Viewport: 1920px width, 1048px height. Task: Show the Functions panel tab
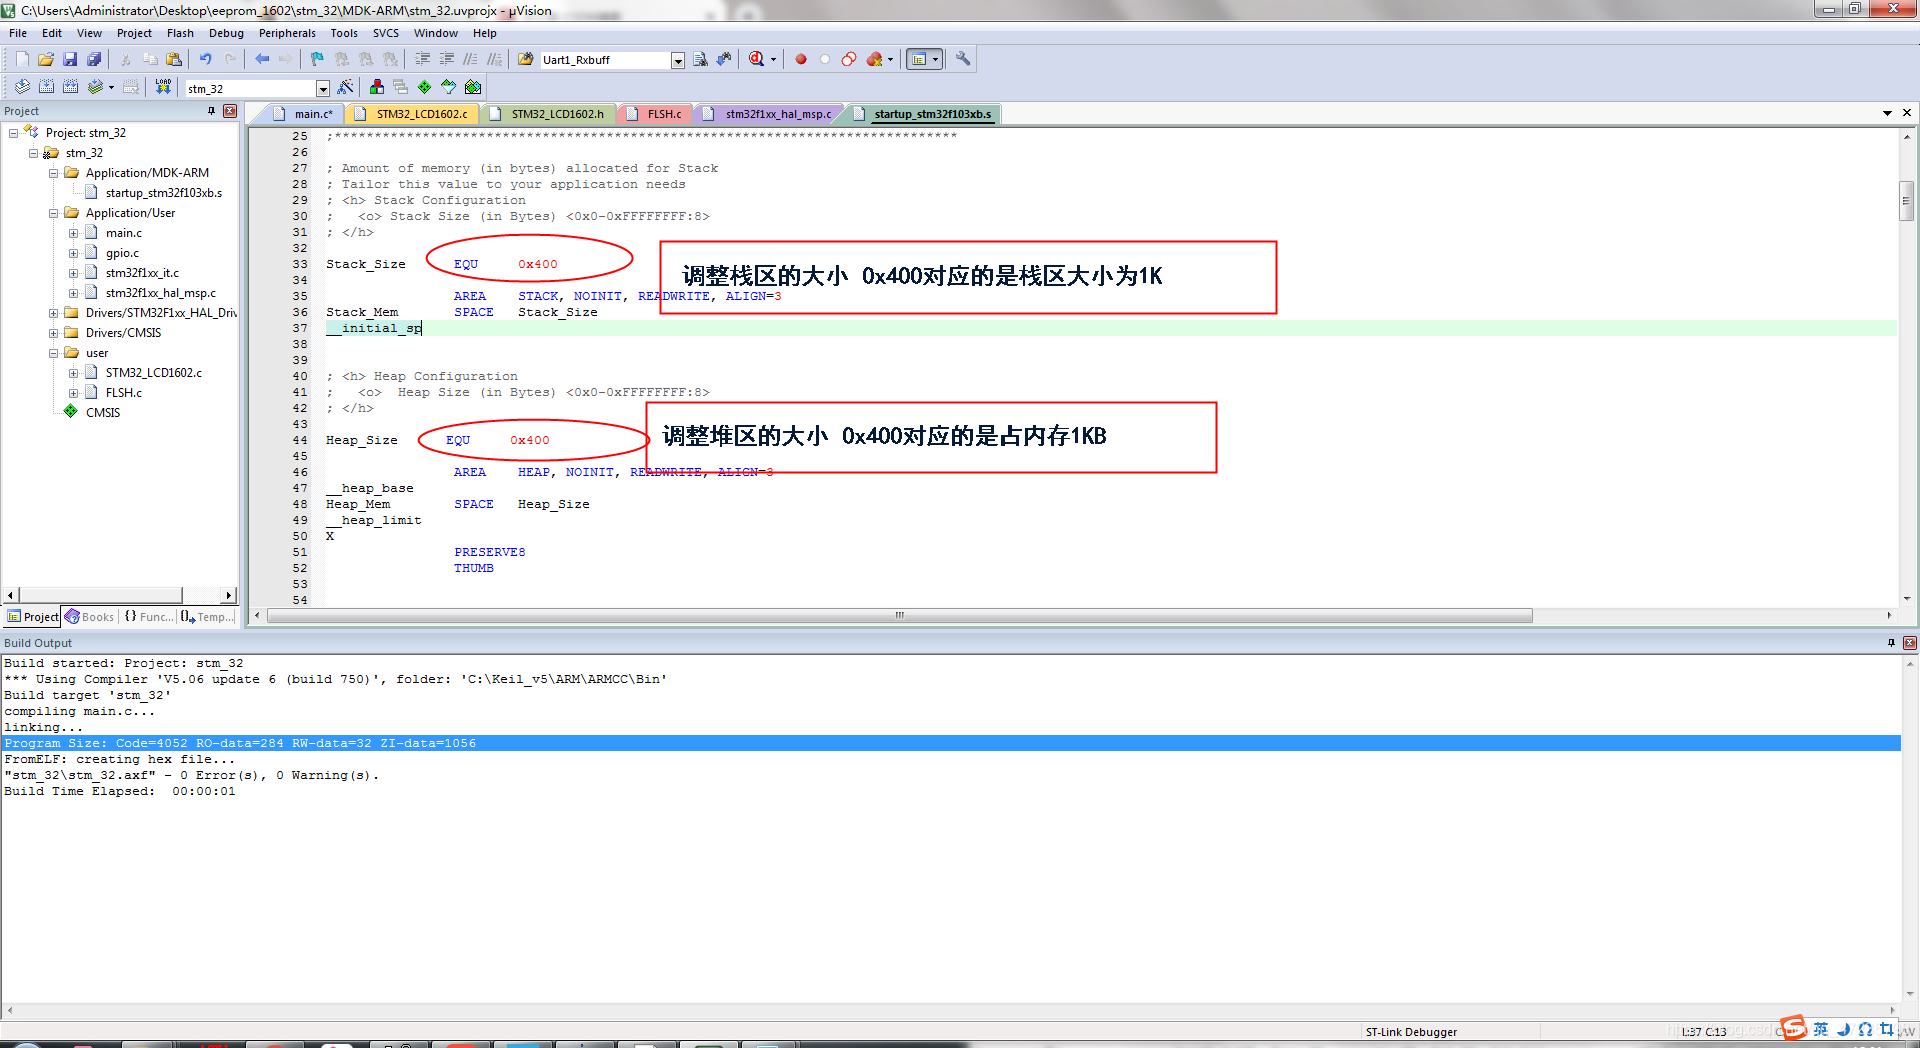point(148,617)
